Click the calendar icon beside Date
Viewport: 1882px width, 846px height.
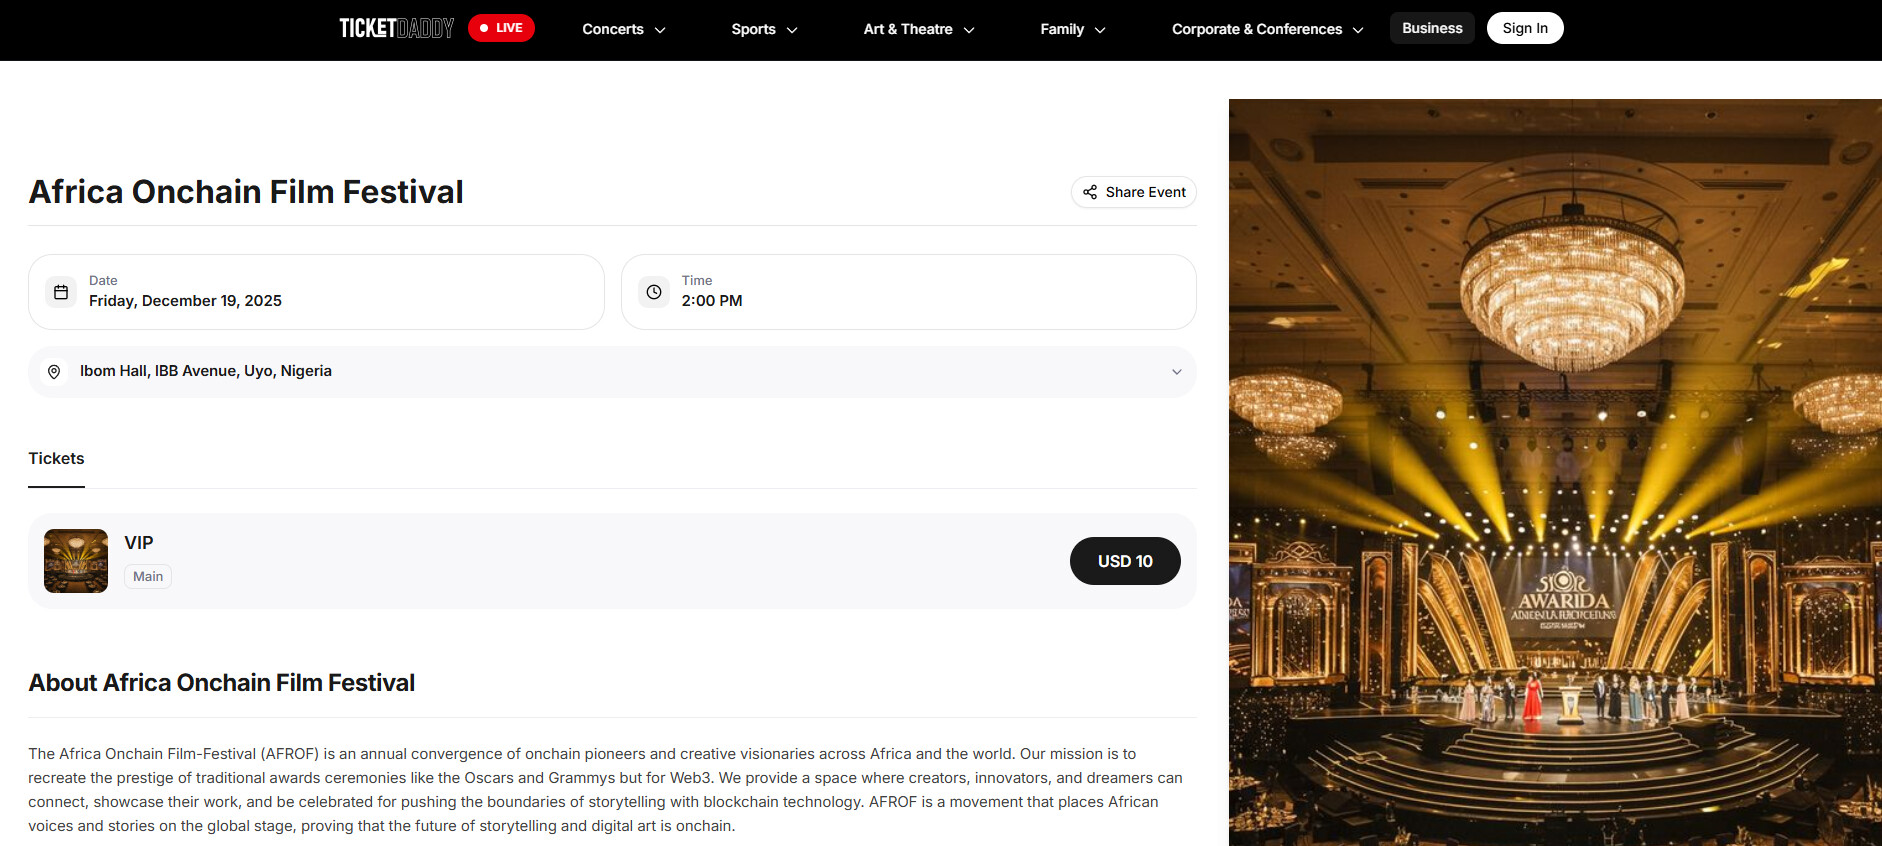pos(61,292)
